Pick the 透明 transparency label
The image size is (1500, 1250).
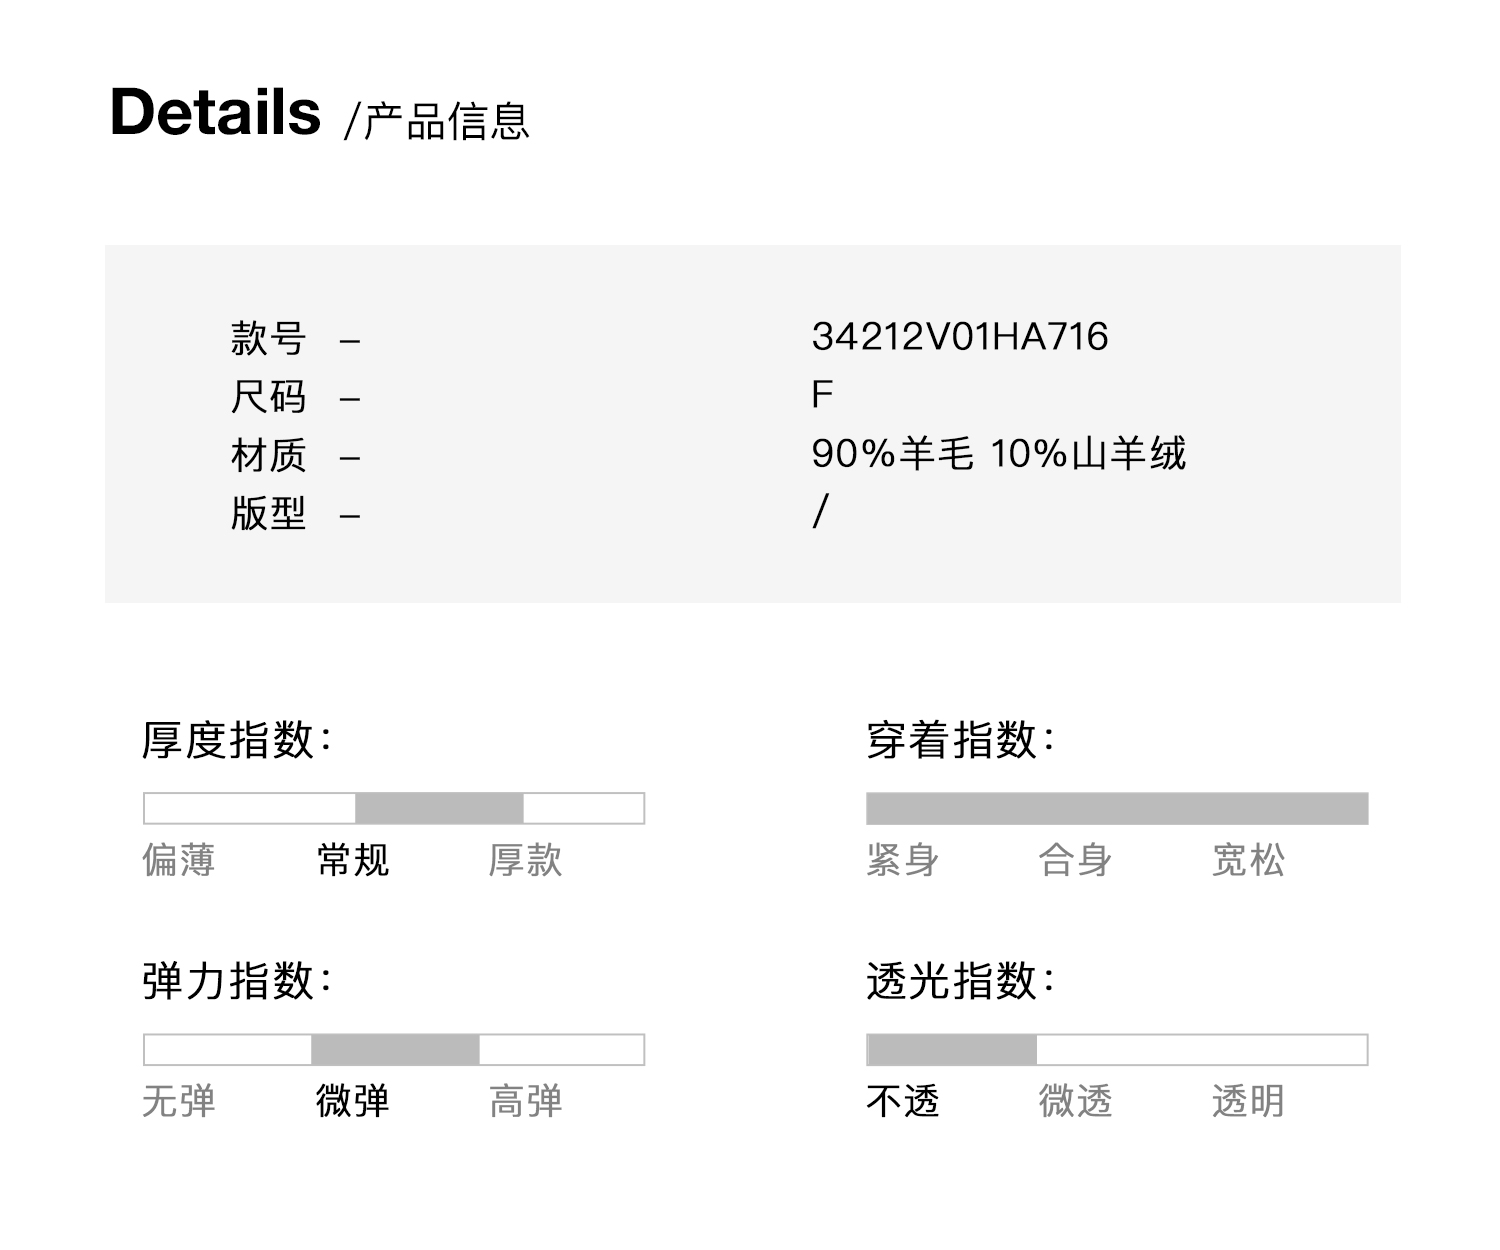[1248, 1101]
